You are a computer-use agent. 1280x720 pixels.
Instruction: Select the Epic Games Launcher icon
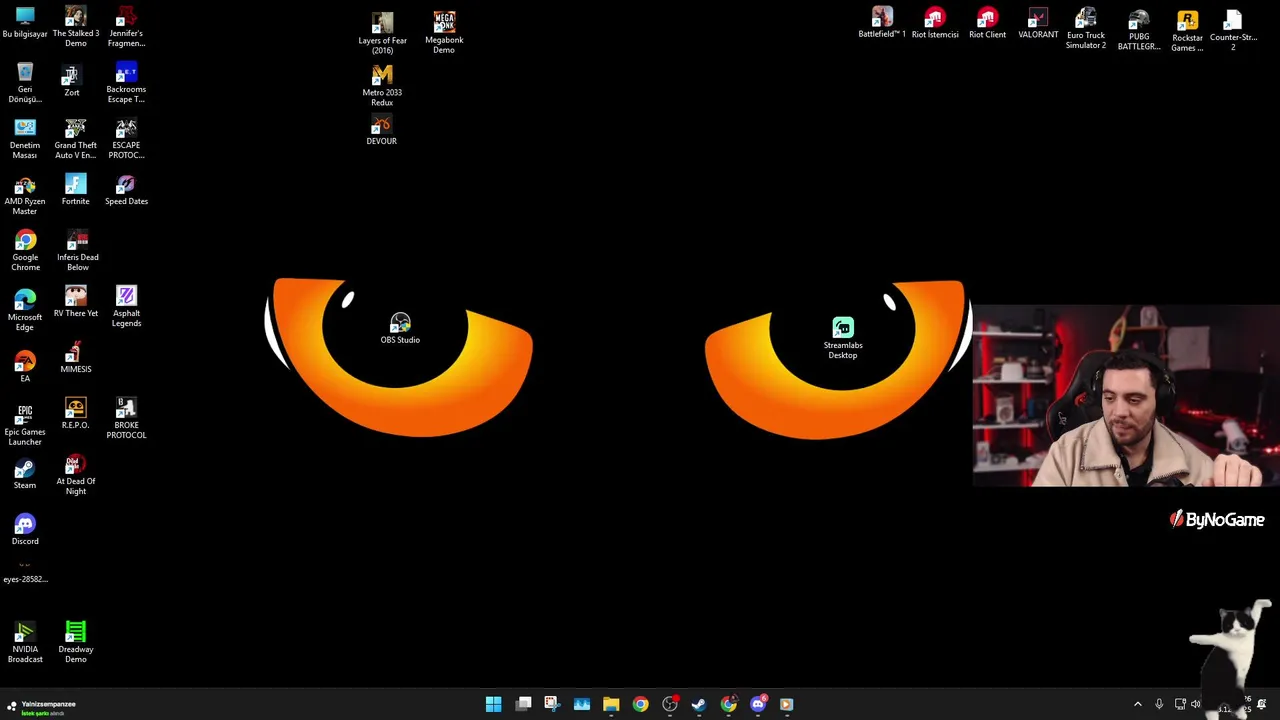tap(25, 425)
